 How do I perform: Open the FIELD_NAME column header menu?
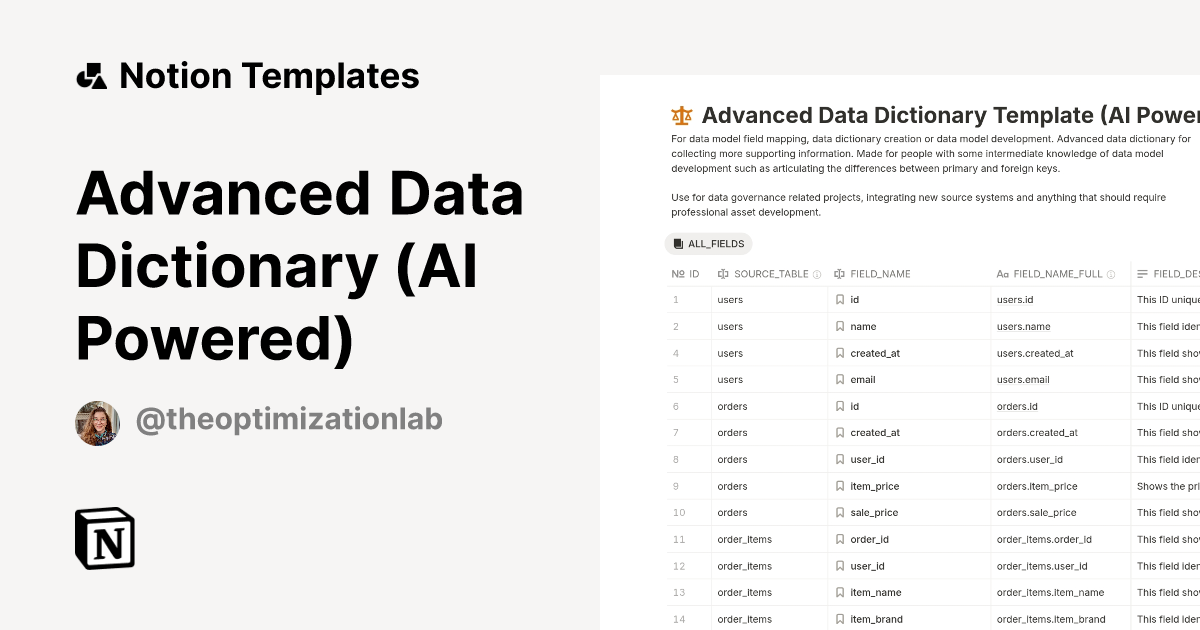[880, 273]
